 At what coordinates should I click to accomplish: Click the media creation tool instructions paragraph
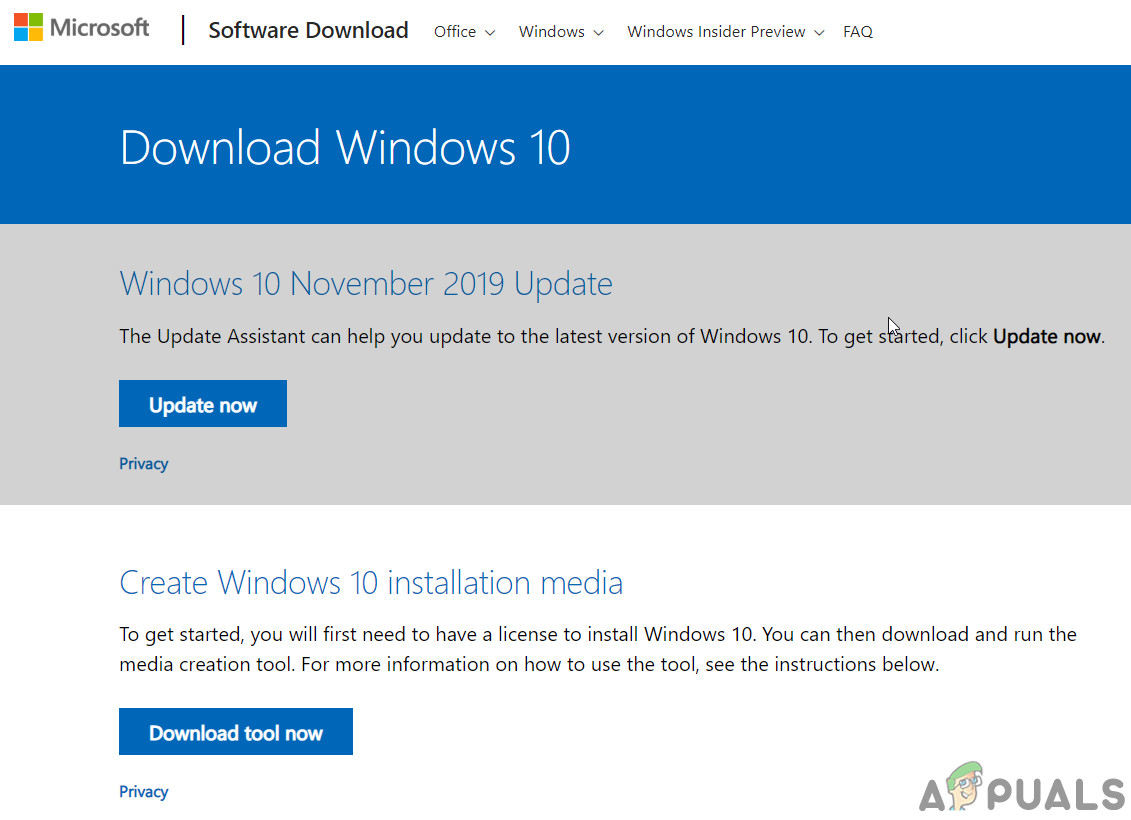click(528, 649)
